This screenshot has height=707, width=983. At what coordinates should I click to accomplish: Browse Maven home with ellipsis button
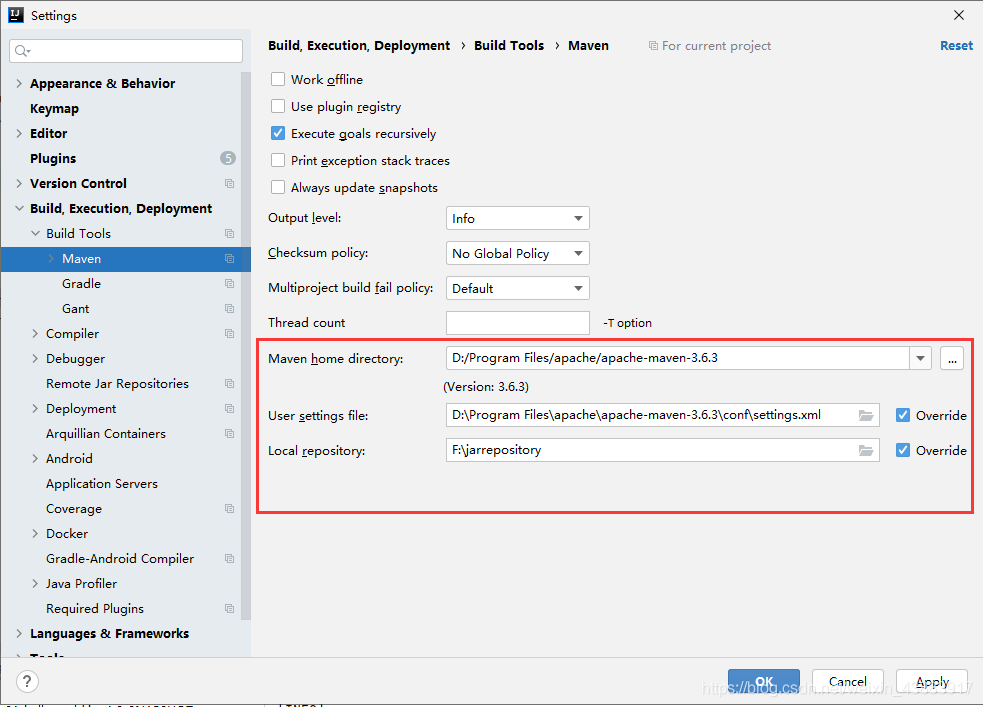coord(952,359)
